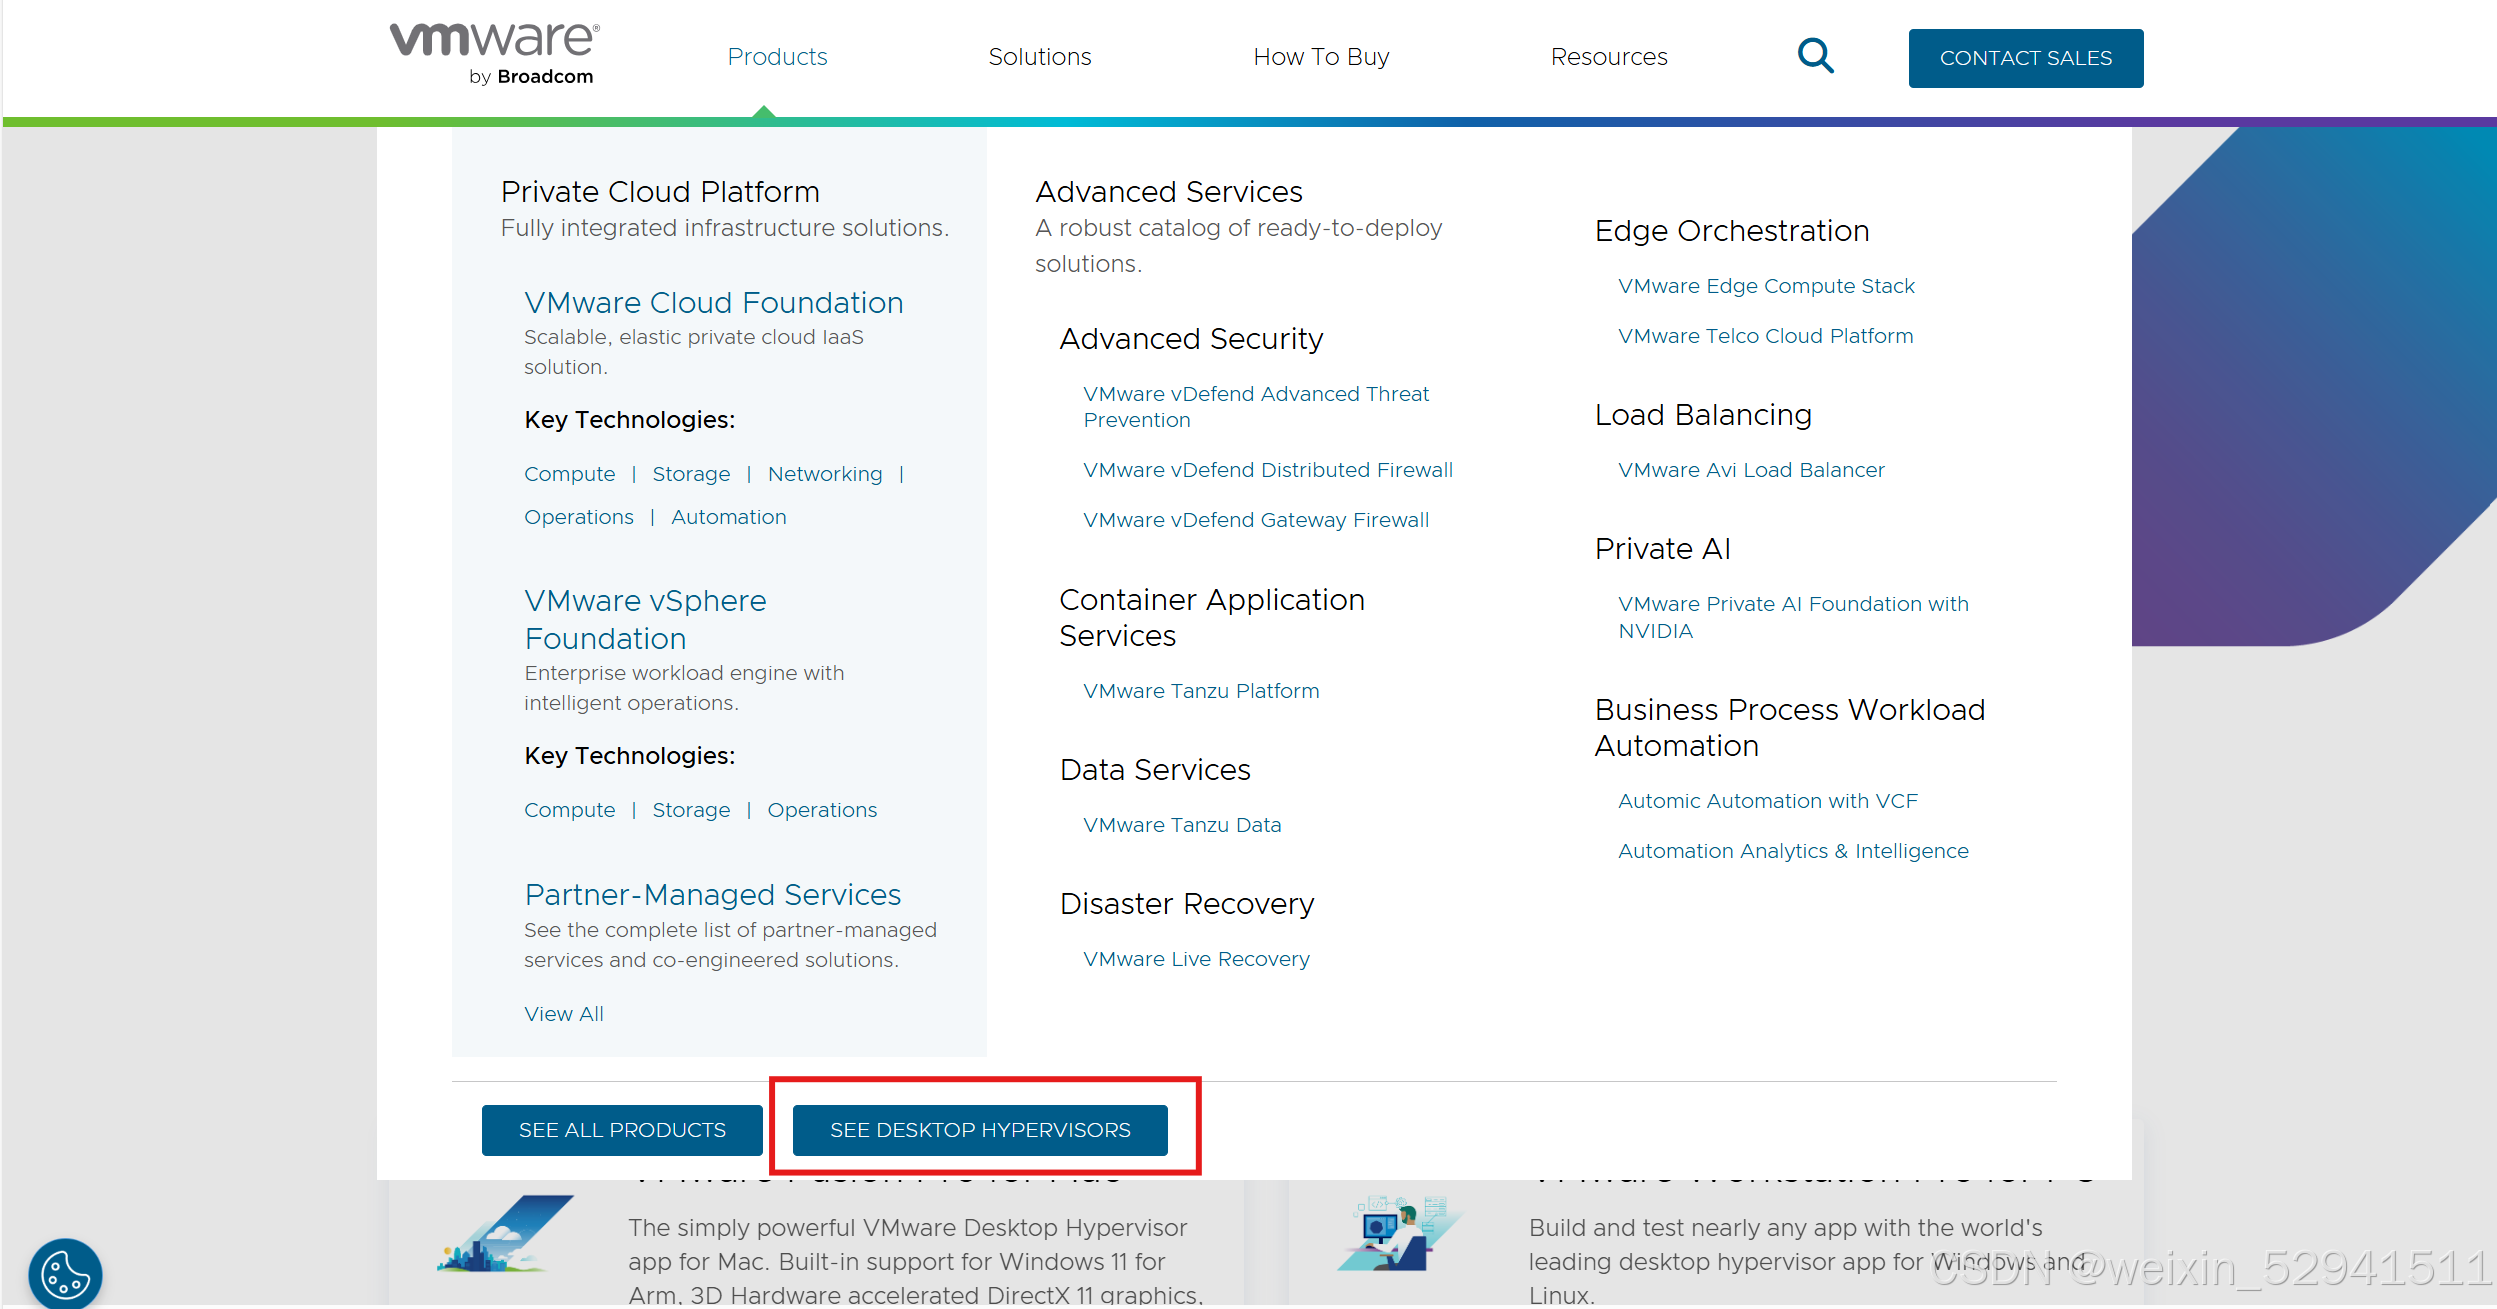
Task: Collapse the Products mega menu
Action: pyautogui.click(x=777, y=57)
